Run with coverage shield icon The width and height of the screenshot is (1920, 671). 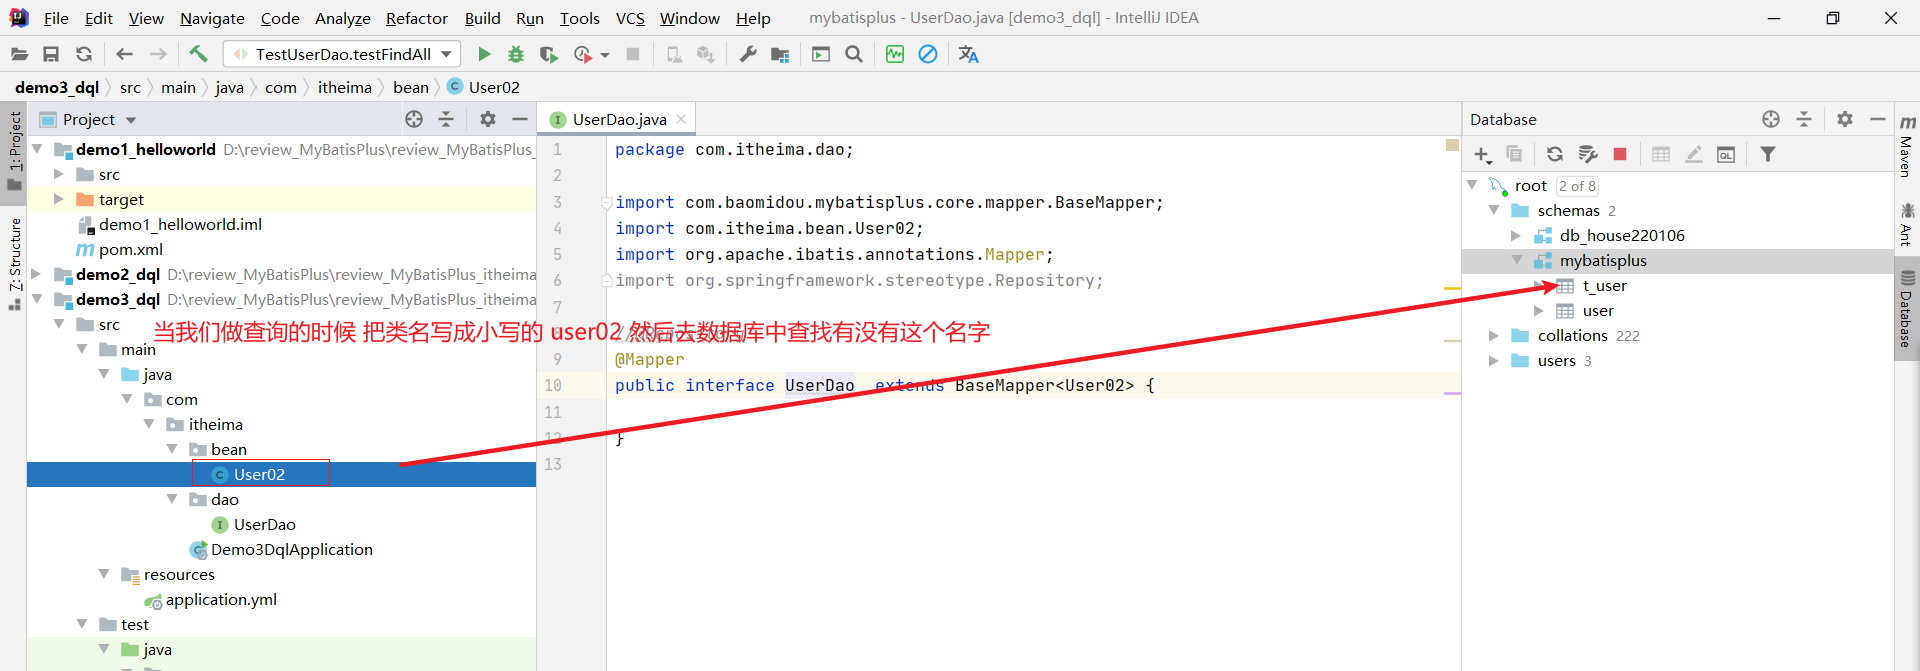click(x=548, y=54)
